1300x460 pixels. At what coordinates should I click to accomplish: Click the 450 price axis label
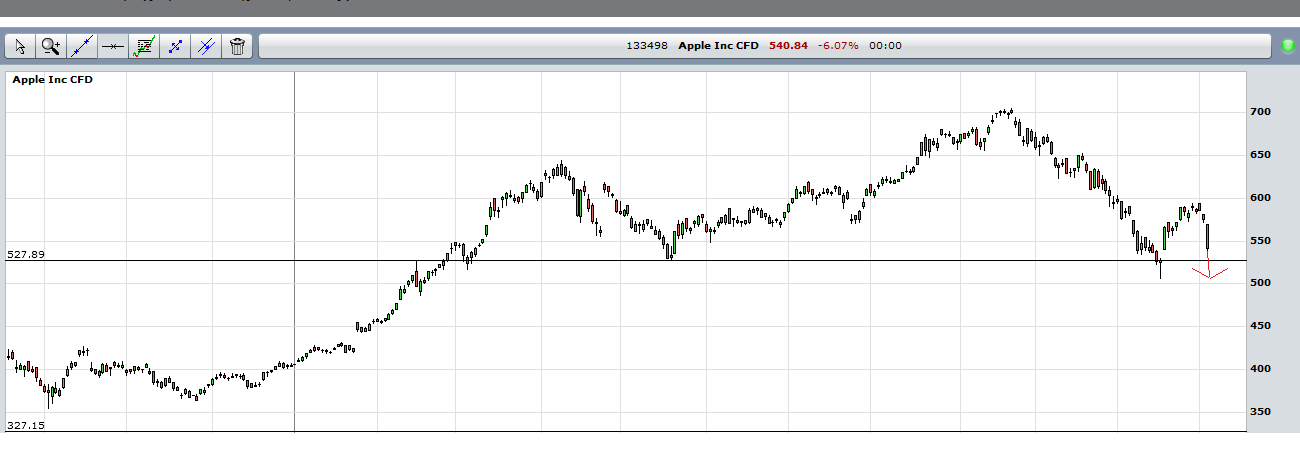[1259, 326]
